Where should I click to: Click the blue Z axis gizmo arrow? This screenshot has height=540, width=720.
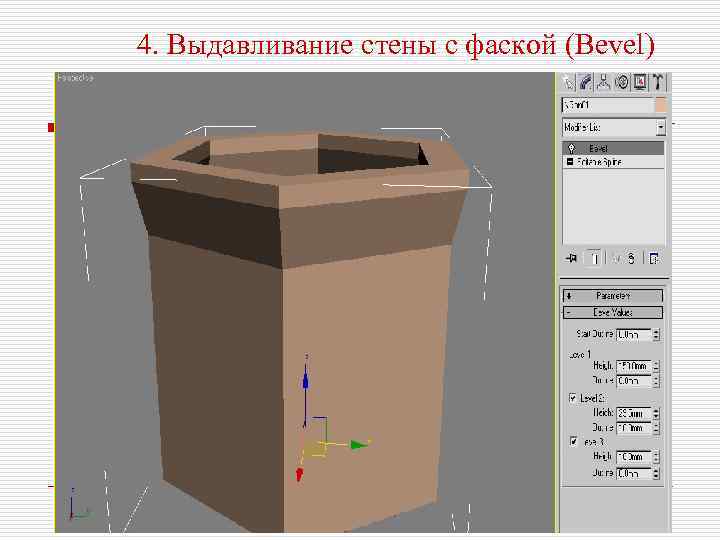pyautogui.click(x=305, y=380)
